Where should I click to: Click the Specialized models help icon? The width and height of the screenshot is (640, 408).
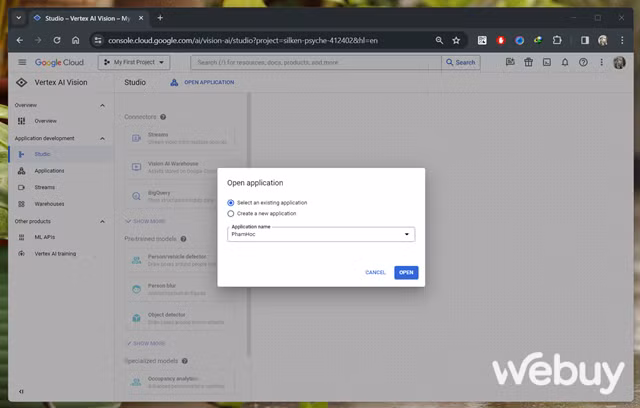(x=185, y=361)
